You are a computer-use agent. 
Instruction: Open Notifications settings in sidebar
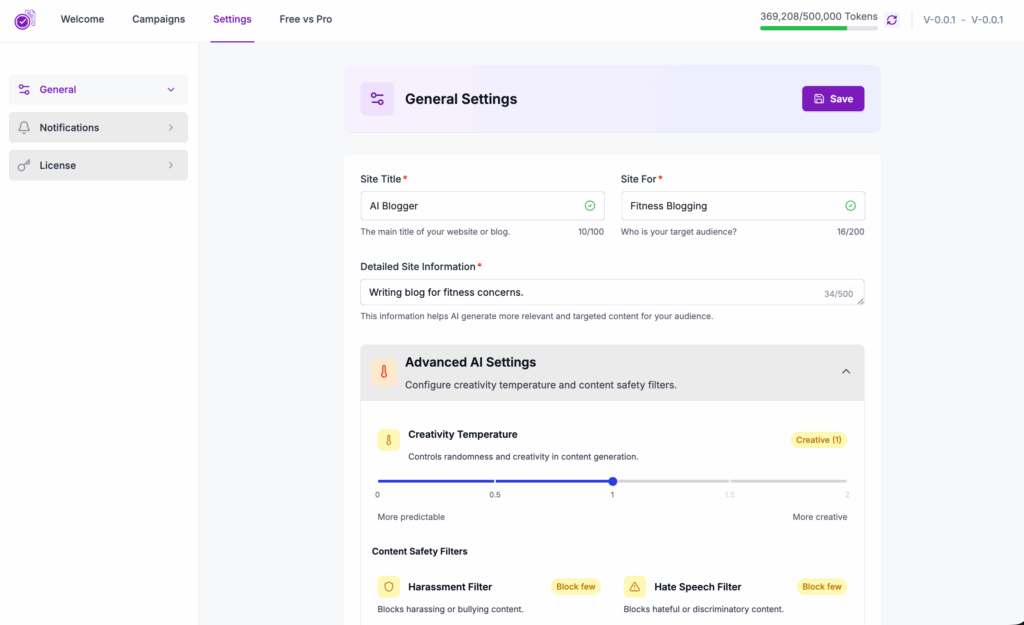[99, 127]
